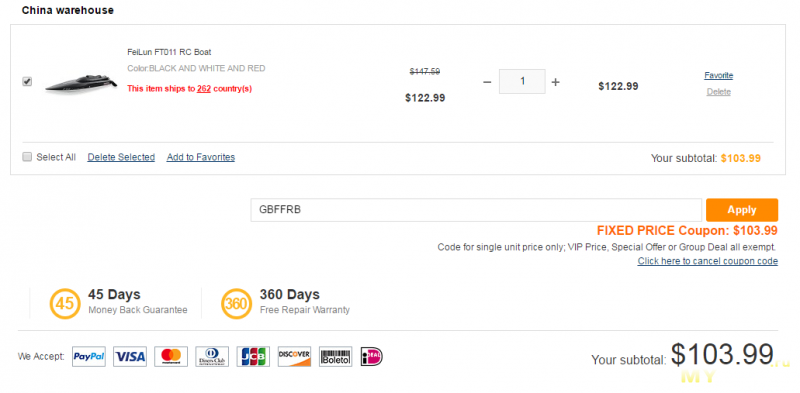Screen dimensions: 800x393
Task: Click the Mastercard logo icon
Action: pos(171,357)
